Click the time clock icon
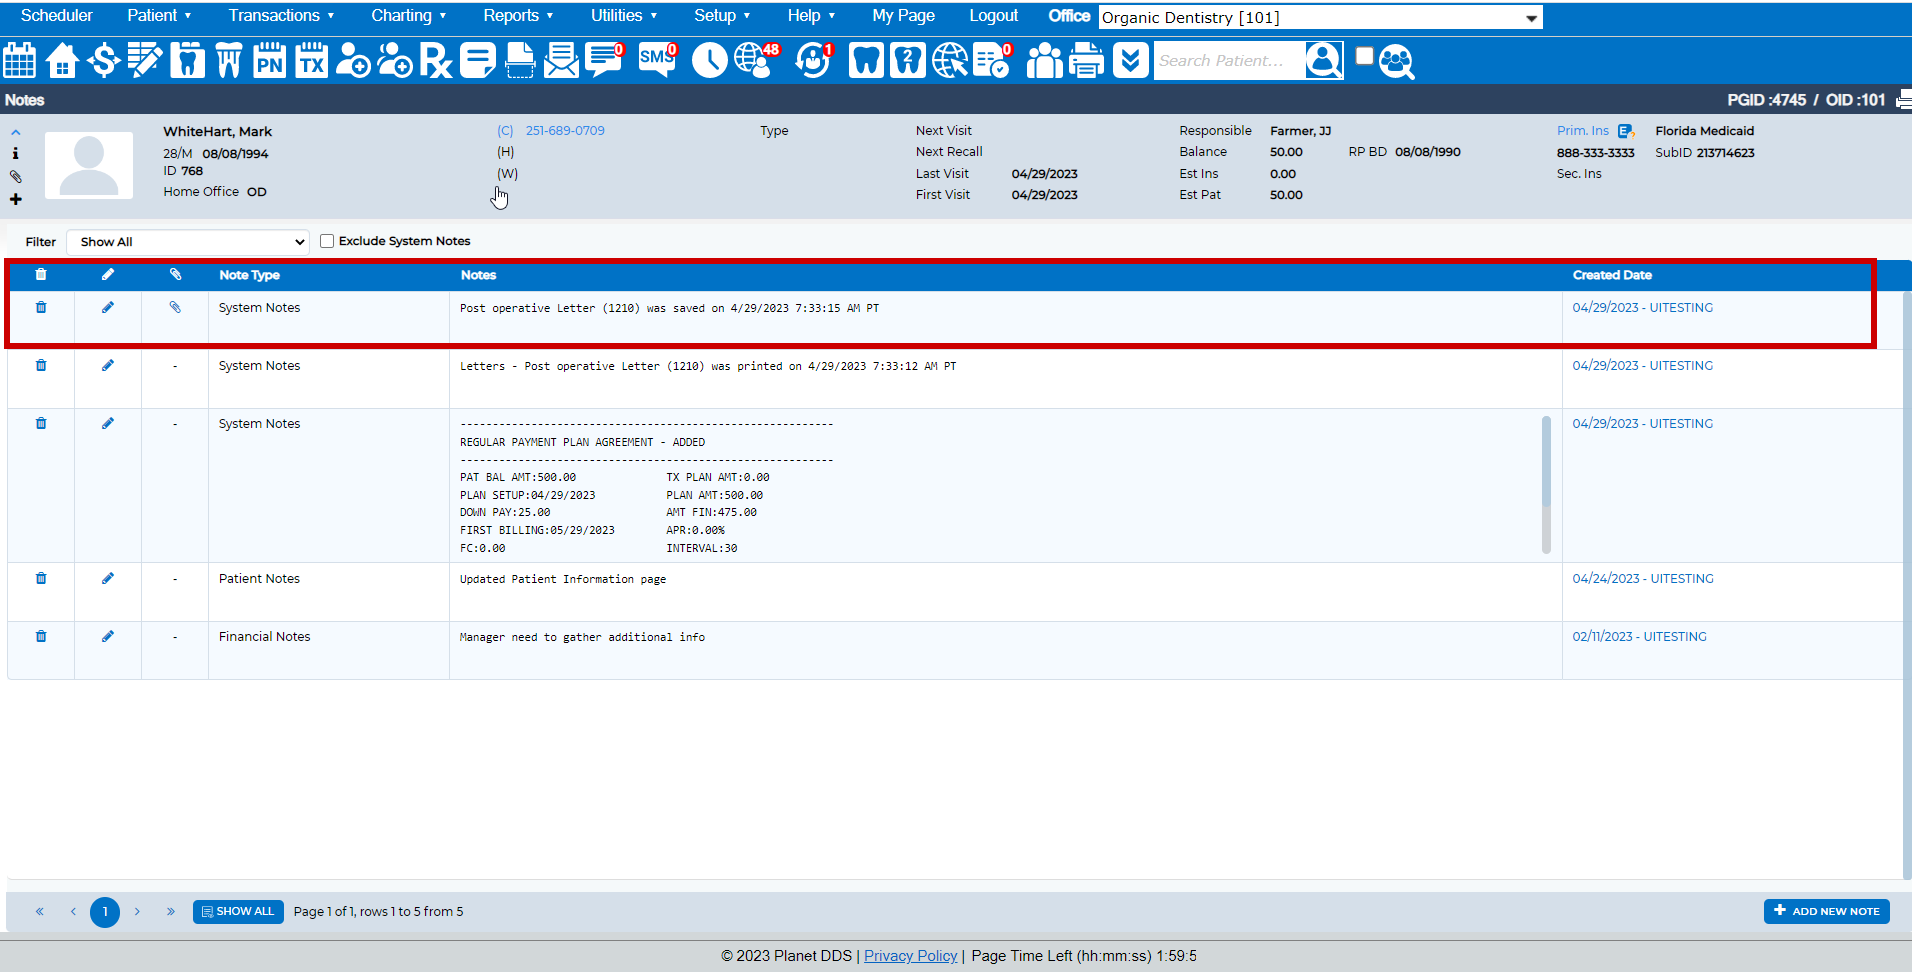The image size is (1912, 972). pos(709,61)
